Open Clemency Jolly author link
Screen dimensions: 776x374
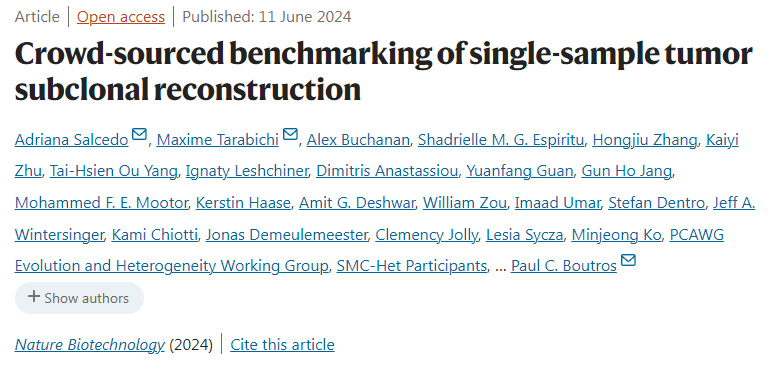(427, 234)
